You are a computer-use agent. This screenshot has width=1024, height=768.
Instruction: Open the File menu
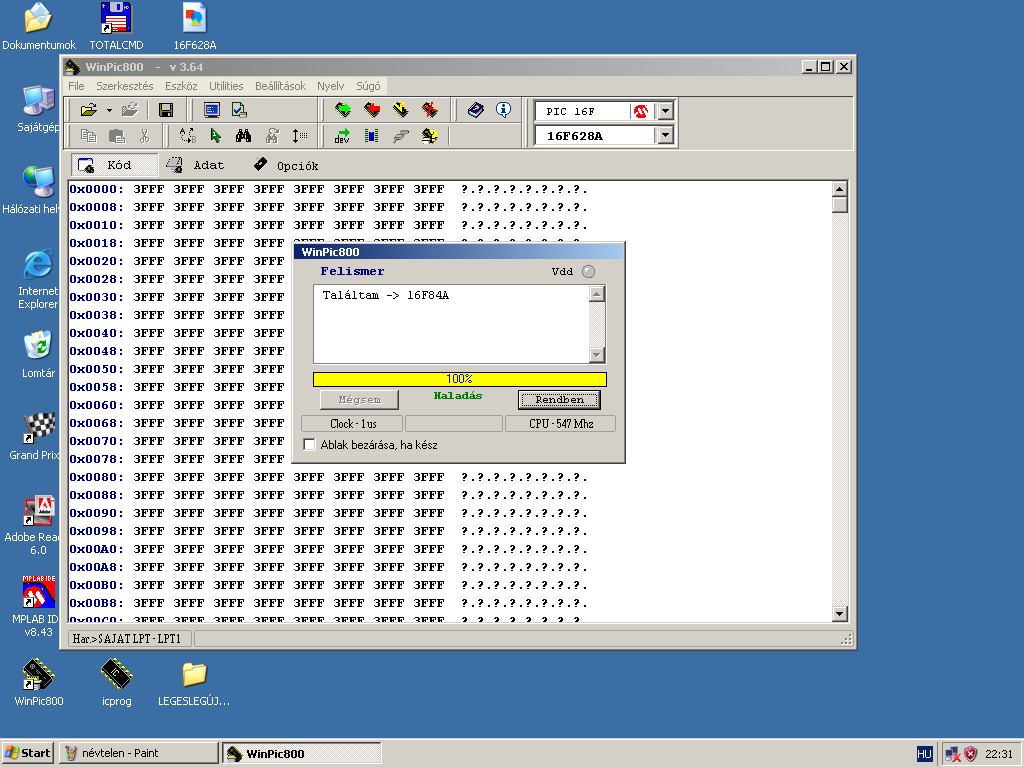click(76, 86)
